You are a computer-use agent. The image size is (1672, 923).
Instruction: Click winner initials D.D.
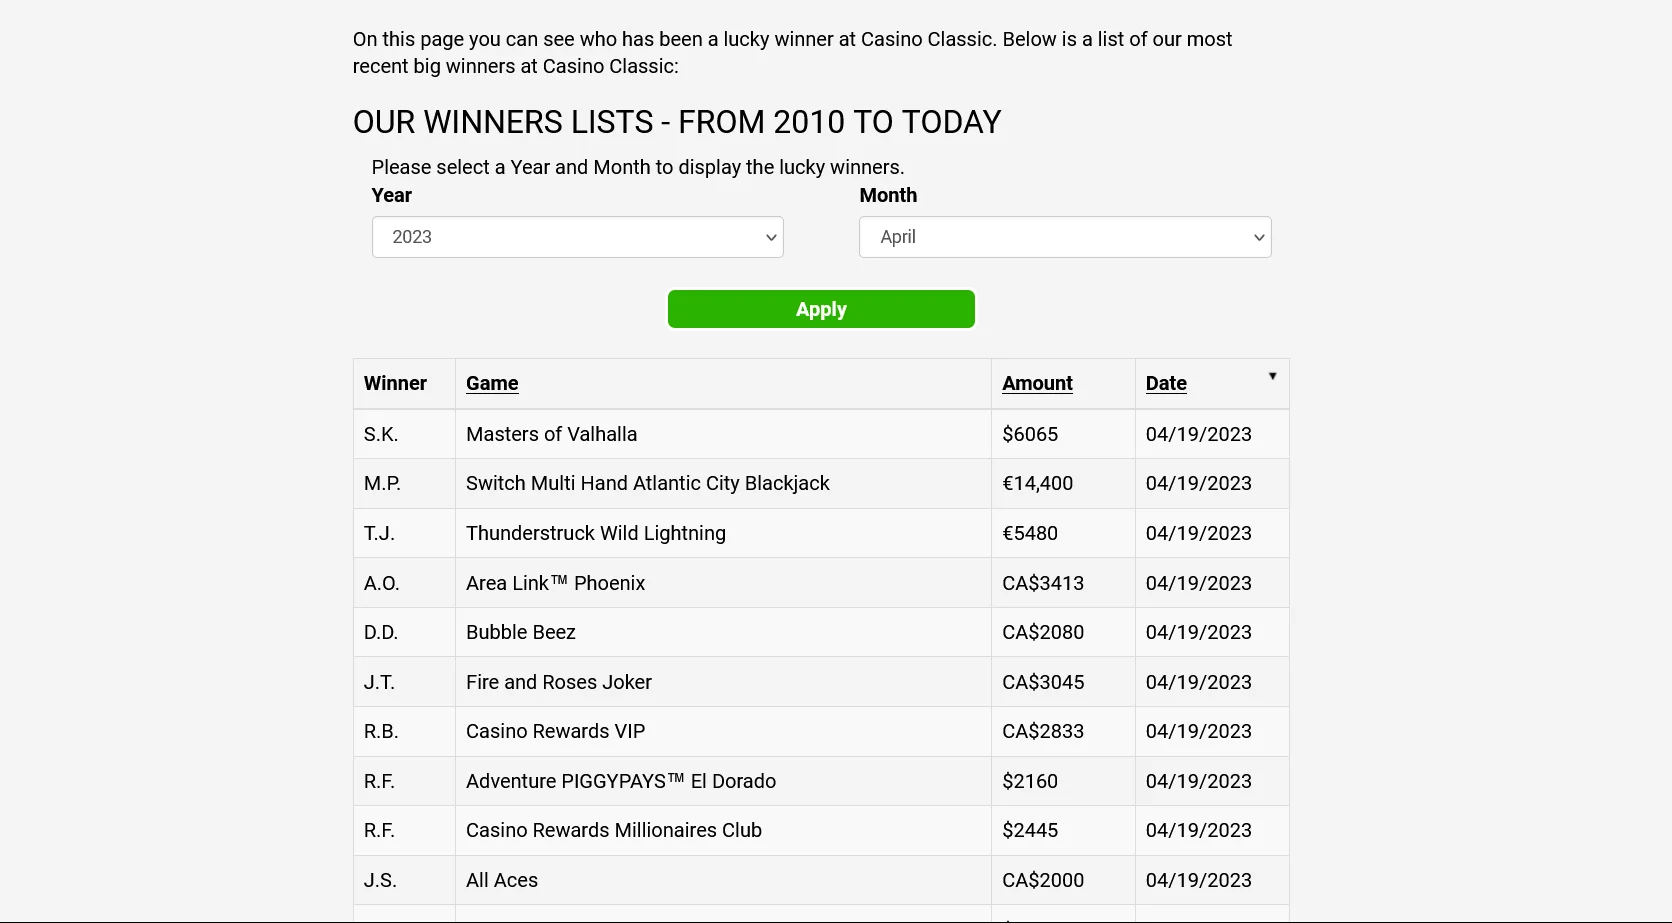click(x=381, y=632)
